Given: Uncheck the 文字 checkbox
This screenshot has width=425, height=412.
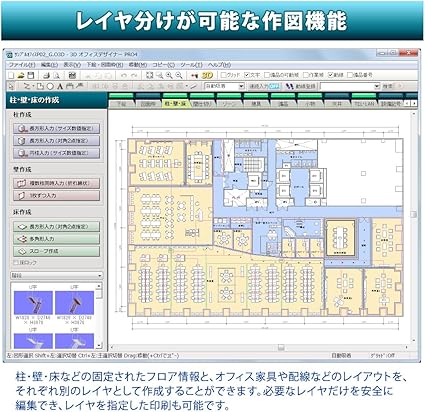Looking at the screenshot, I should (x=247, y=75).
